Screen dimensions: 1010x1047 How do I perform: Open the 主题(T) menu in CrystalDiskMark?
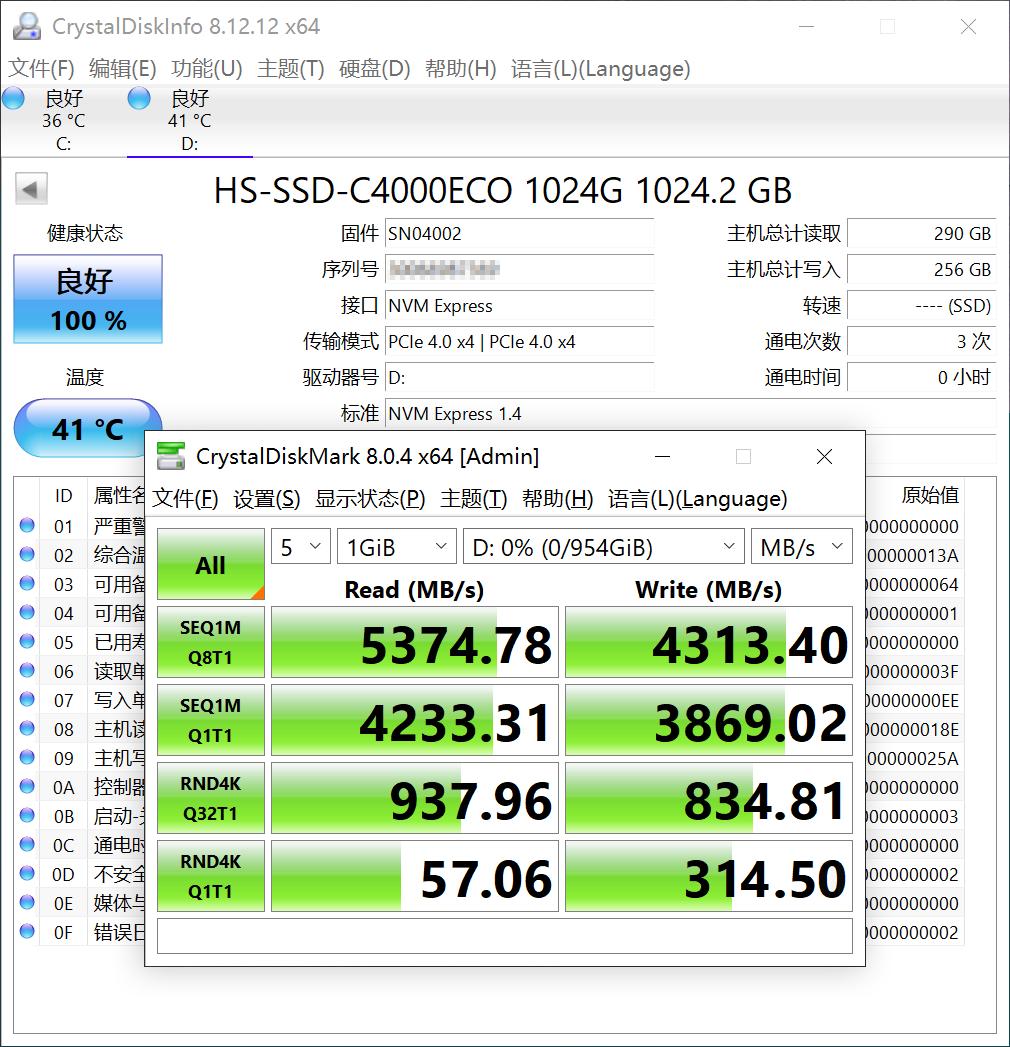[473, 498]
